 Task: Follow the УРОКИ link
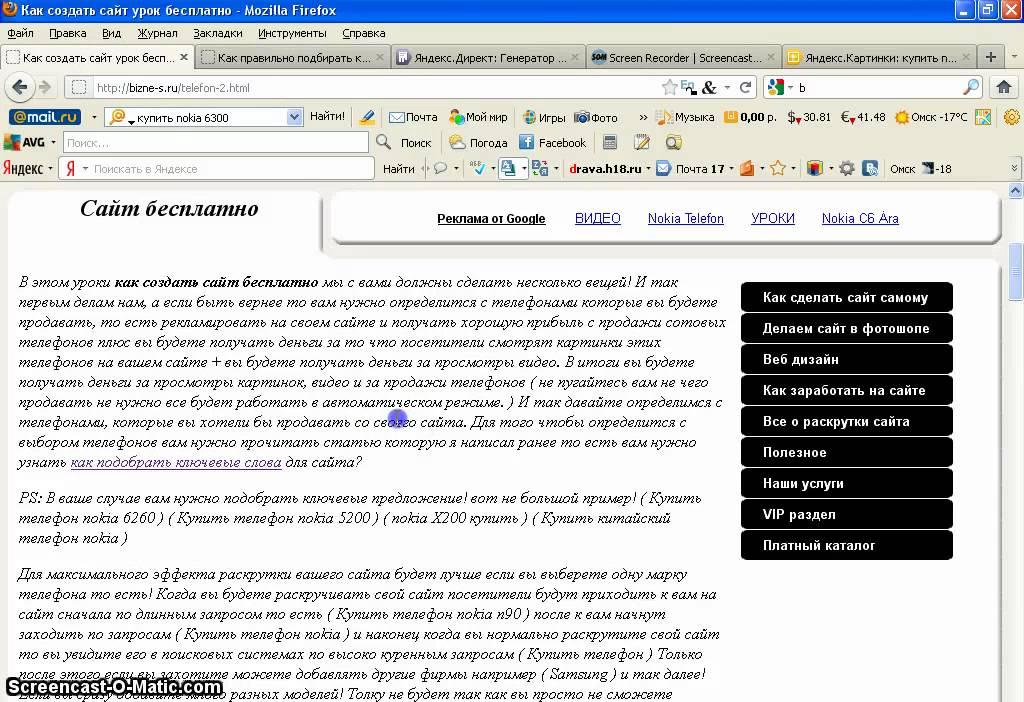773,218
